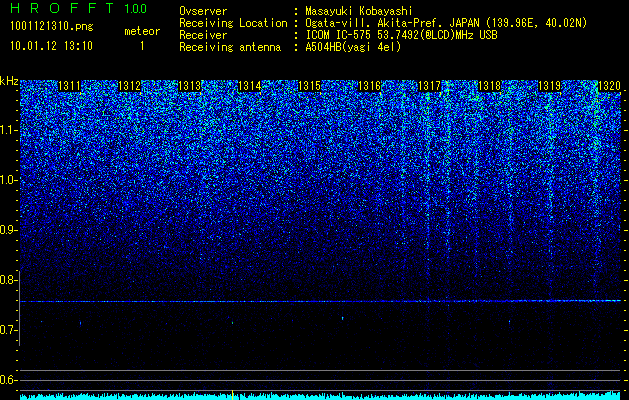
Task: Click the date stamp 10.01.12 13:10
Action: coord(51,46)
